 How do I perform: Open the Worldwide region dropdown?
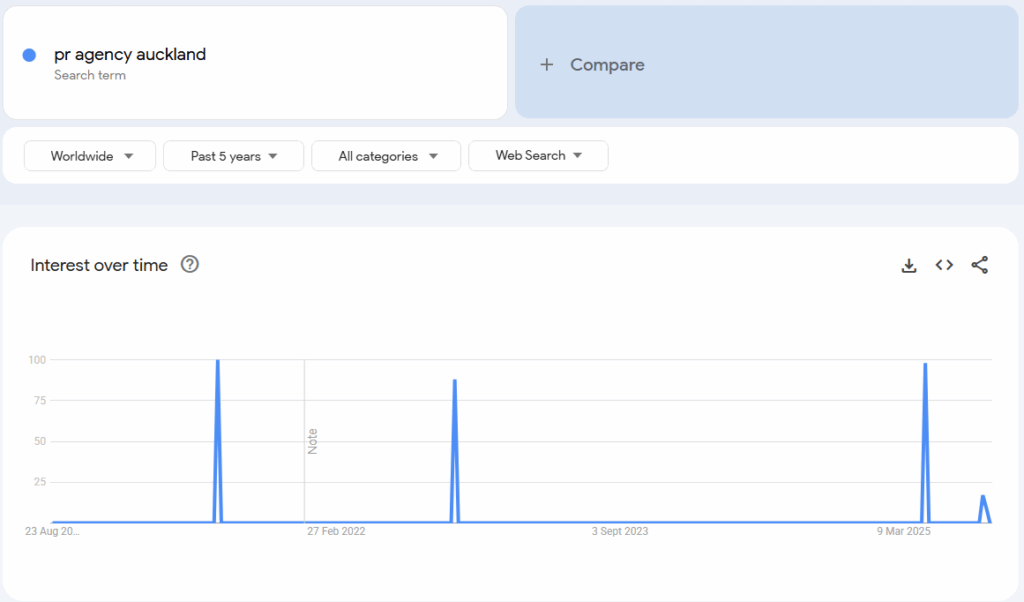[89, 155]
